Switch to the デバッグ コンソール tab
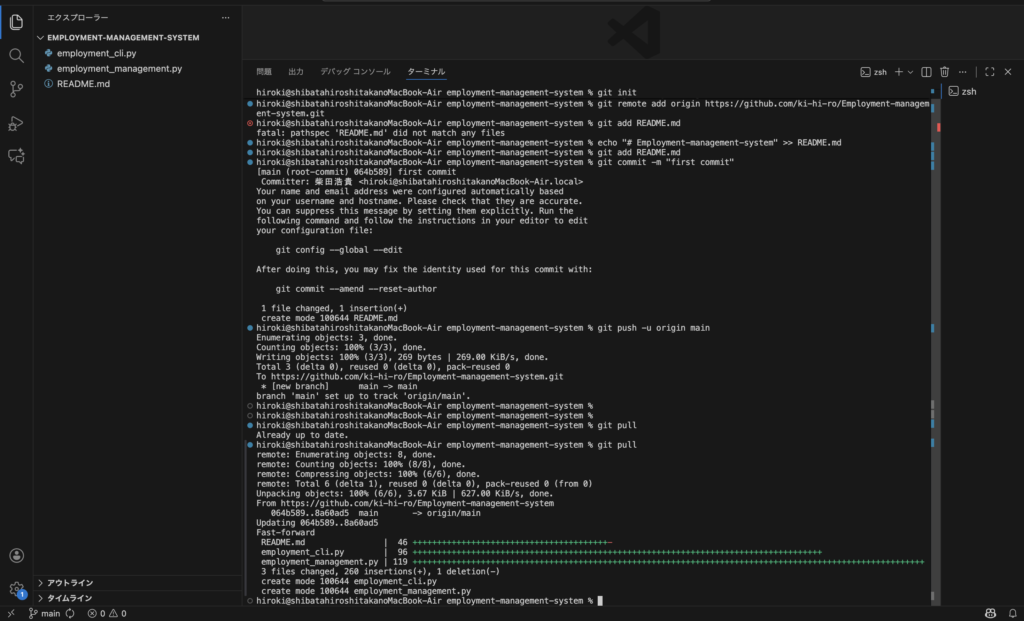Image resolution: width=1024 pixels, height=621 pixels. (355, 72)
